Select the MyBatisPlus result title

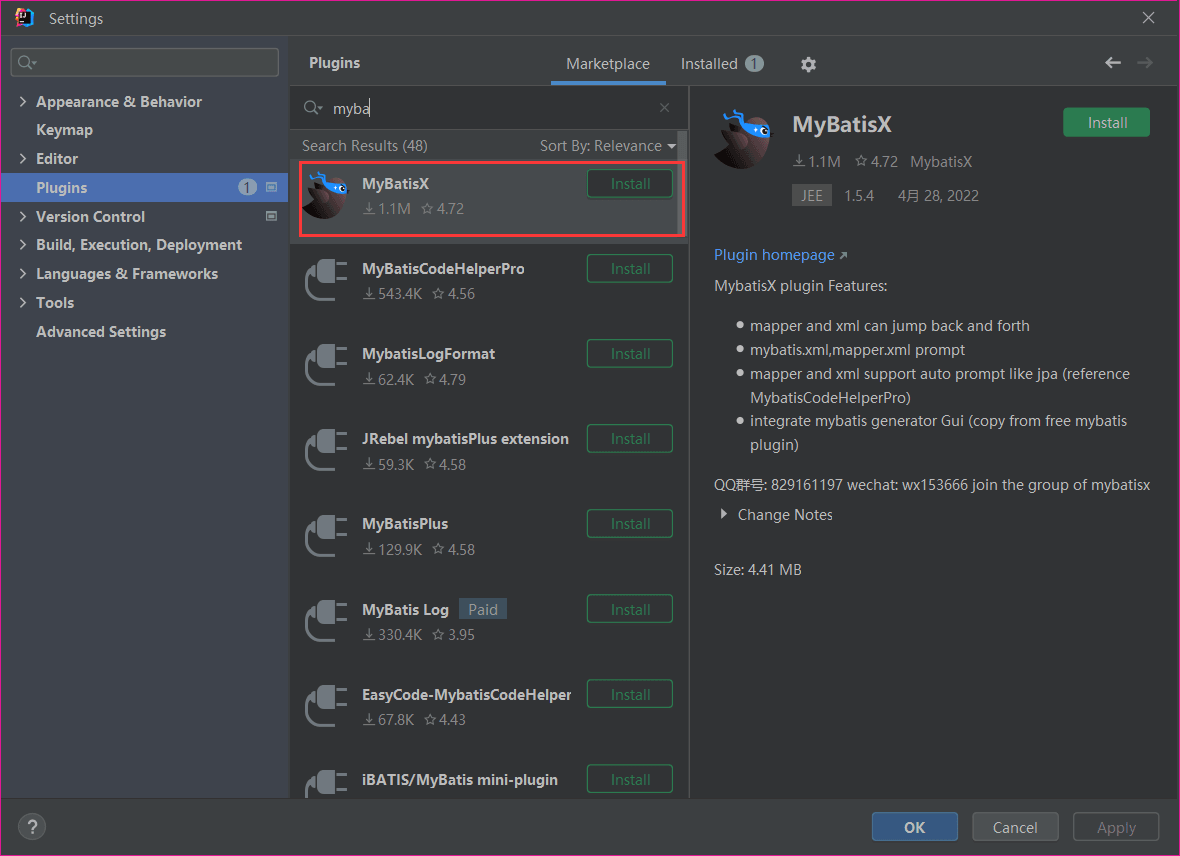coord(405,524)
